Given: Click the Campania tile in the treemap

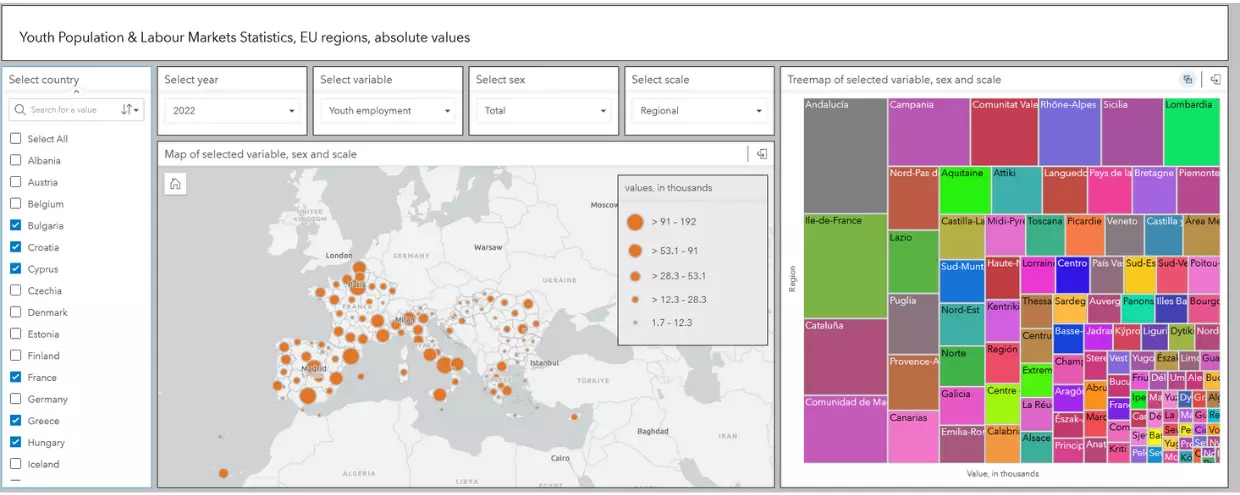Looking at the screenshot, I should coord(928,132).
